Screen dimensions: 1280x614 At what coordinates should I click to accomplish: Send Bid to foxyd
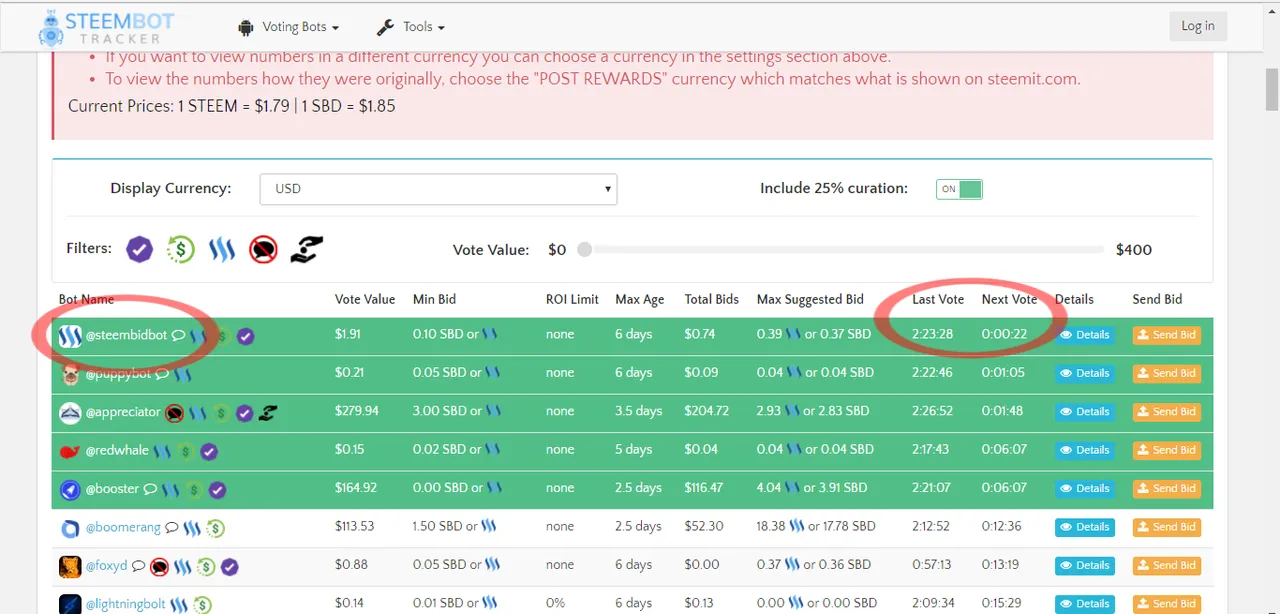[x=1167, y=565]
